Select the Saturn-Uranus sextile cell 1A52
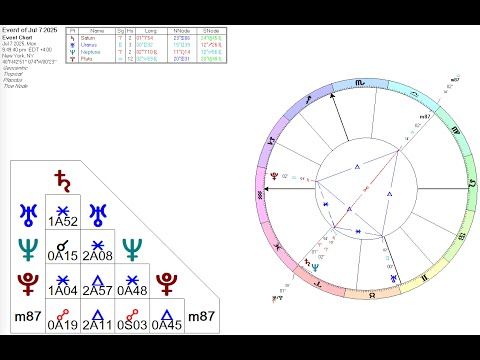The width and height of the screenshot is (480, 360). 63,212
